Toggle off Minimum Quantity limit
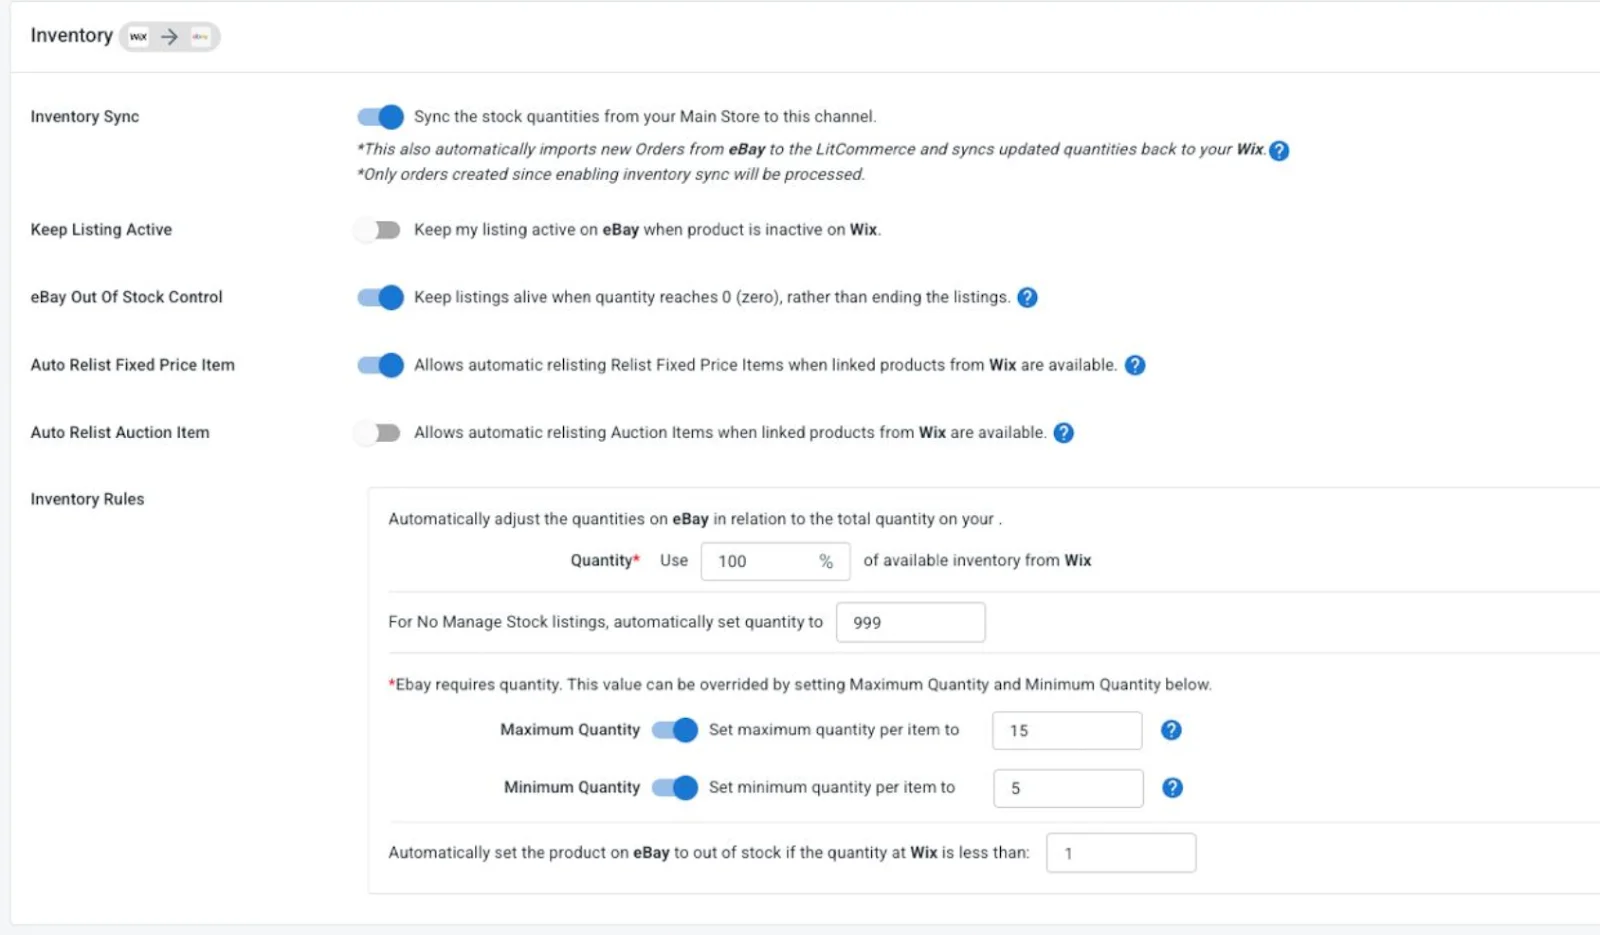 coord(675,788)
